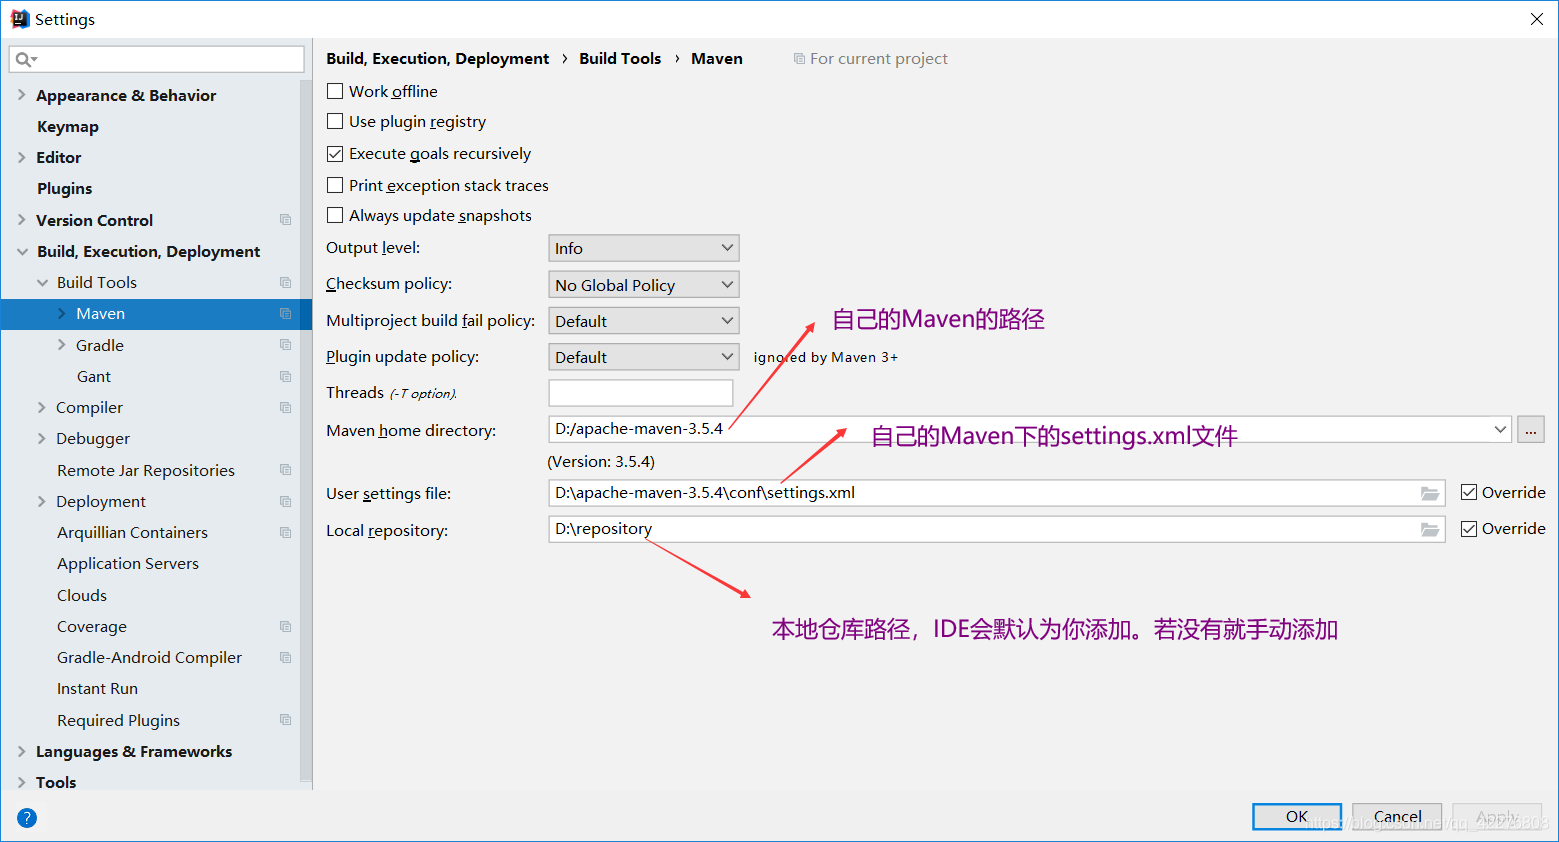Browse folder icon for Local repository

click(x=1430, y=529)
